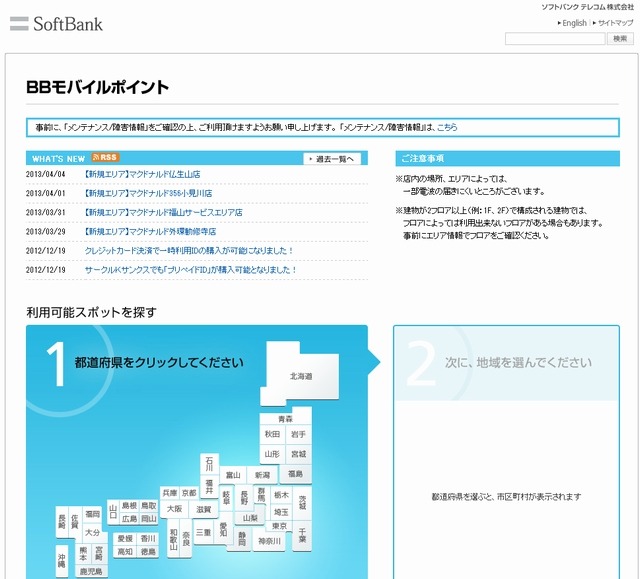The image size is (640, 579).
Task: Choose 大分 on the map
Action: (92, 532)
